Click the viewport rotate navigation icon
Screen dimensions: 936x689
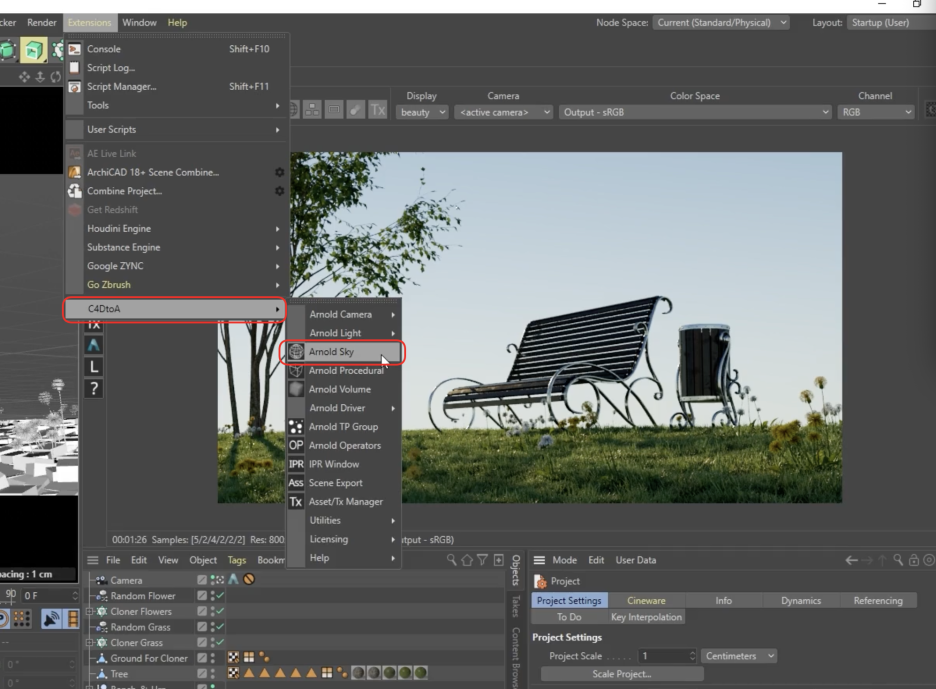(56, 77)
